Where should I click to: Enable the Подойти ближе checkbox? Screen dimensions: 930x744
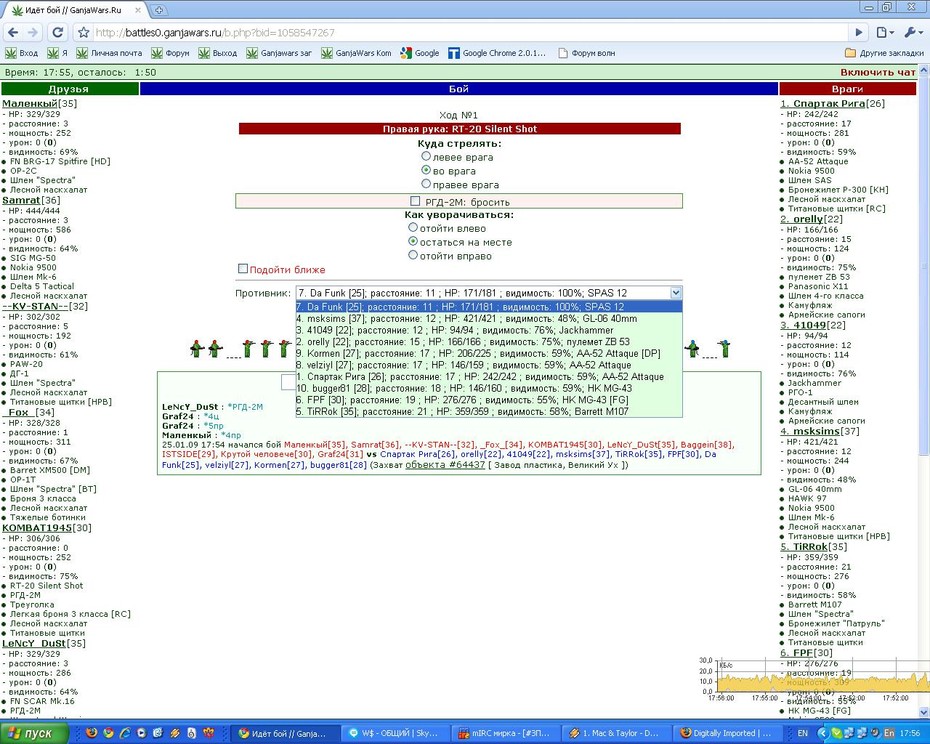243,269
